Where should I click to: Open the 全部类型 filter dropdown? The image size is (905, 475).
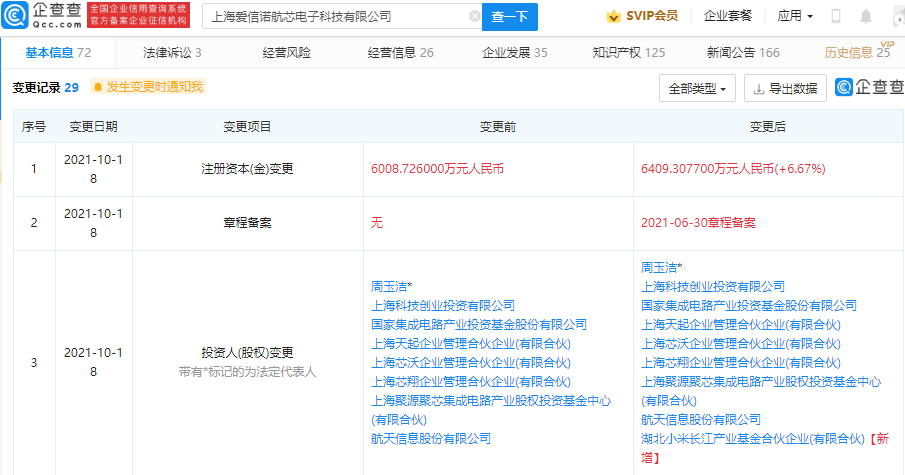[x=697, y=88]
